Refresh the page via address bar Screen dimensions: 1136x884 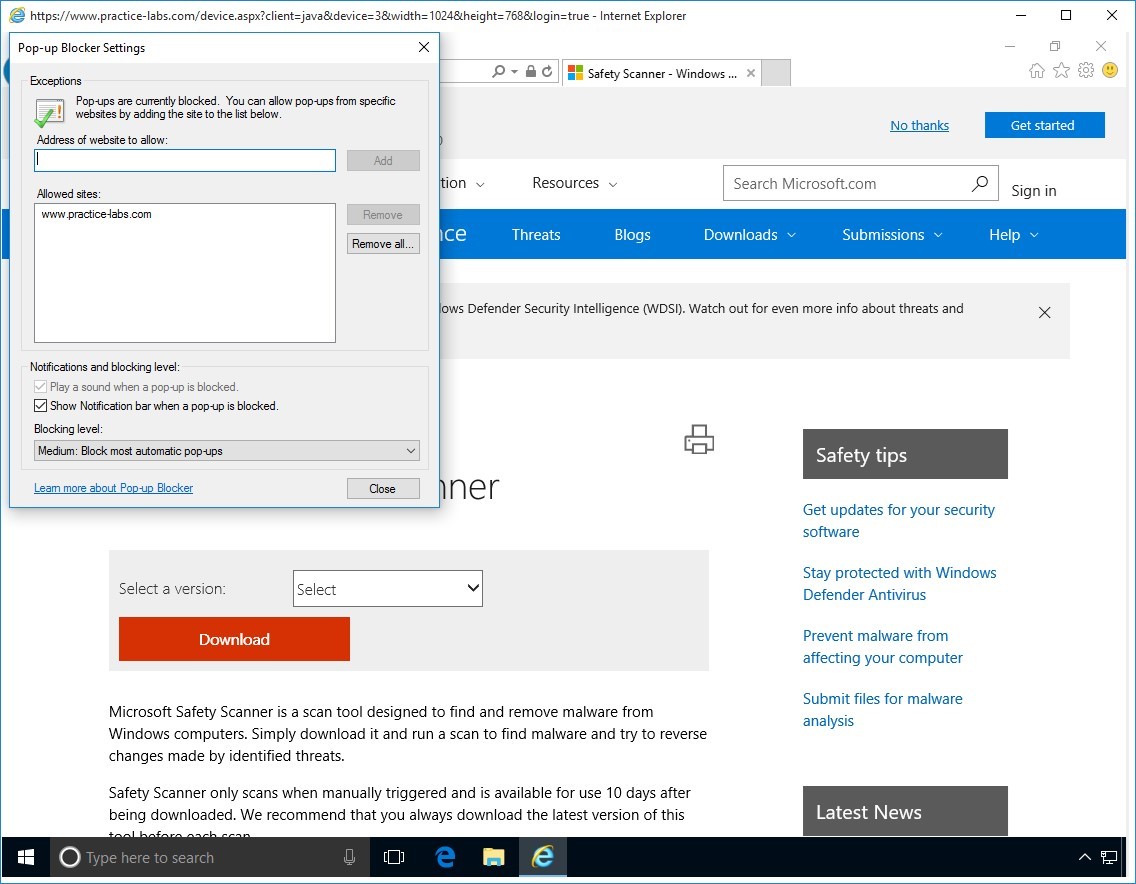[x=547, y=71]
